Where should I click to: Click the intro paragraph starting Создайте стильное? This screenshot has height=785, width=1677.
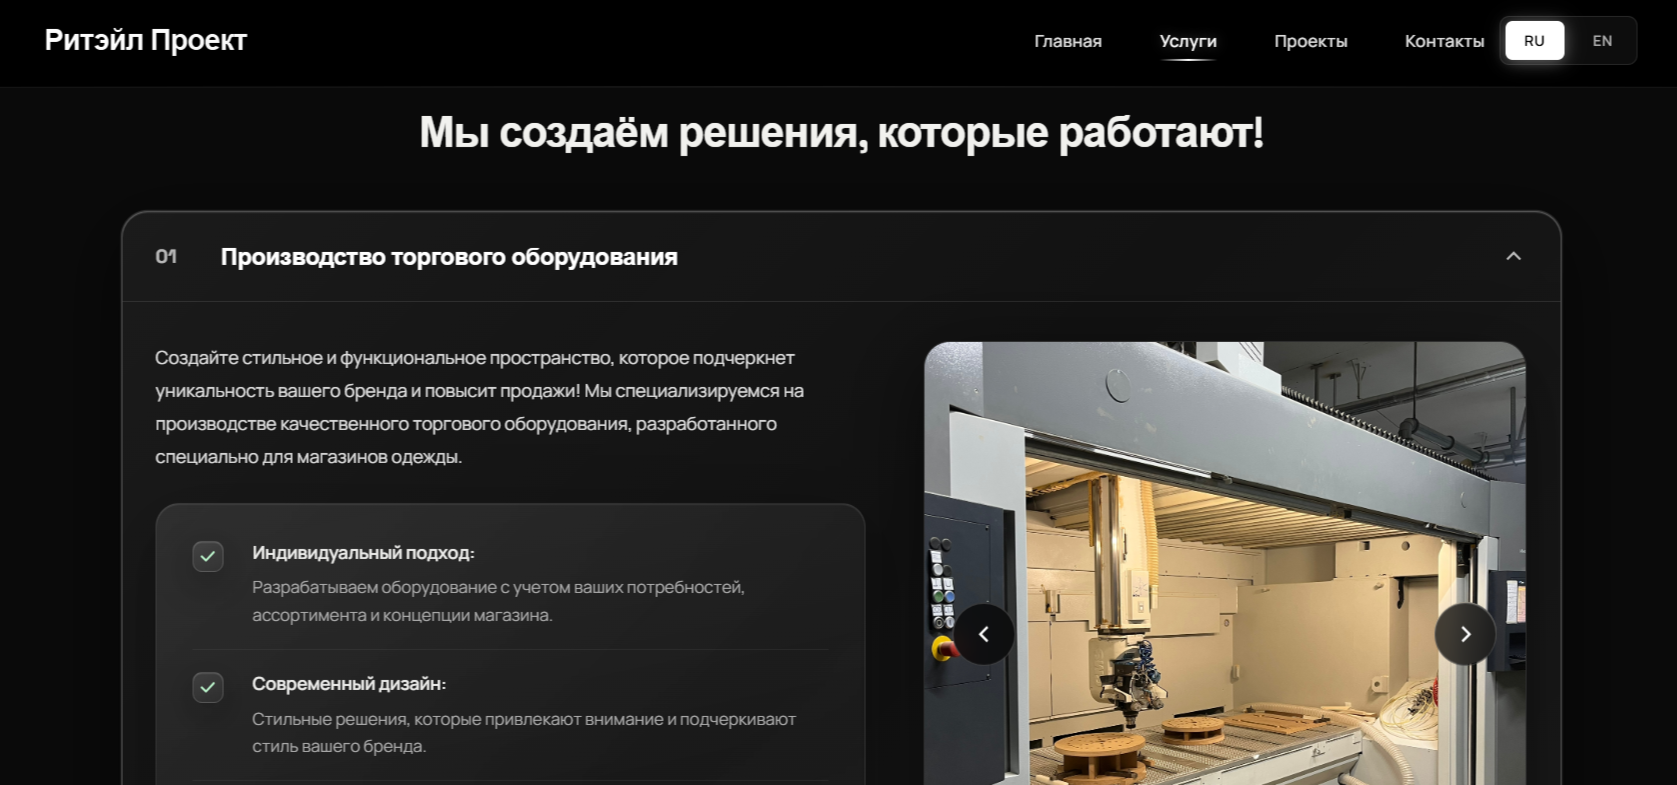[x=480, y=407]
